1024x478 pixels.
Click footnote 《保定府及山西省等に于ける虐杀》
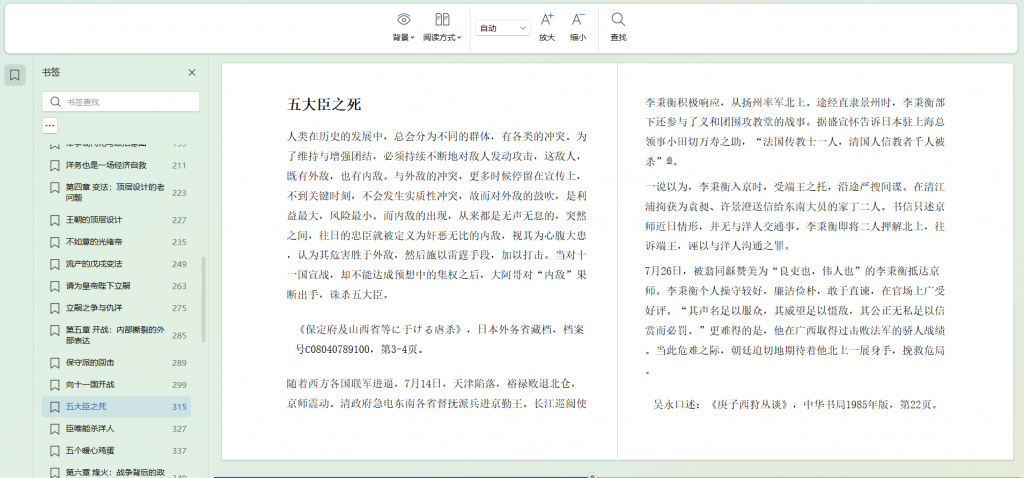(383, 329)
